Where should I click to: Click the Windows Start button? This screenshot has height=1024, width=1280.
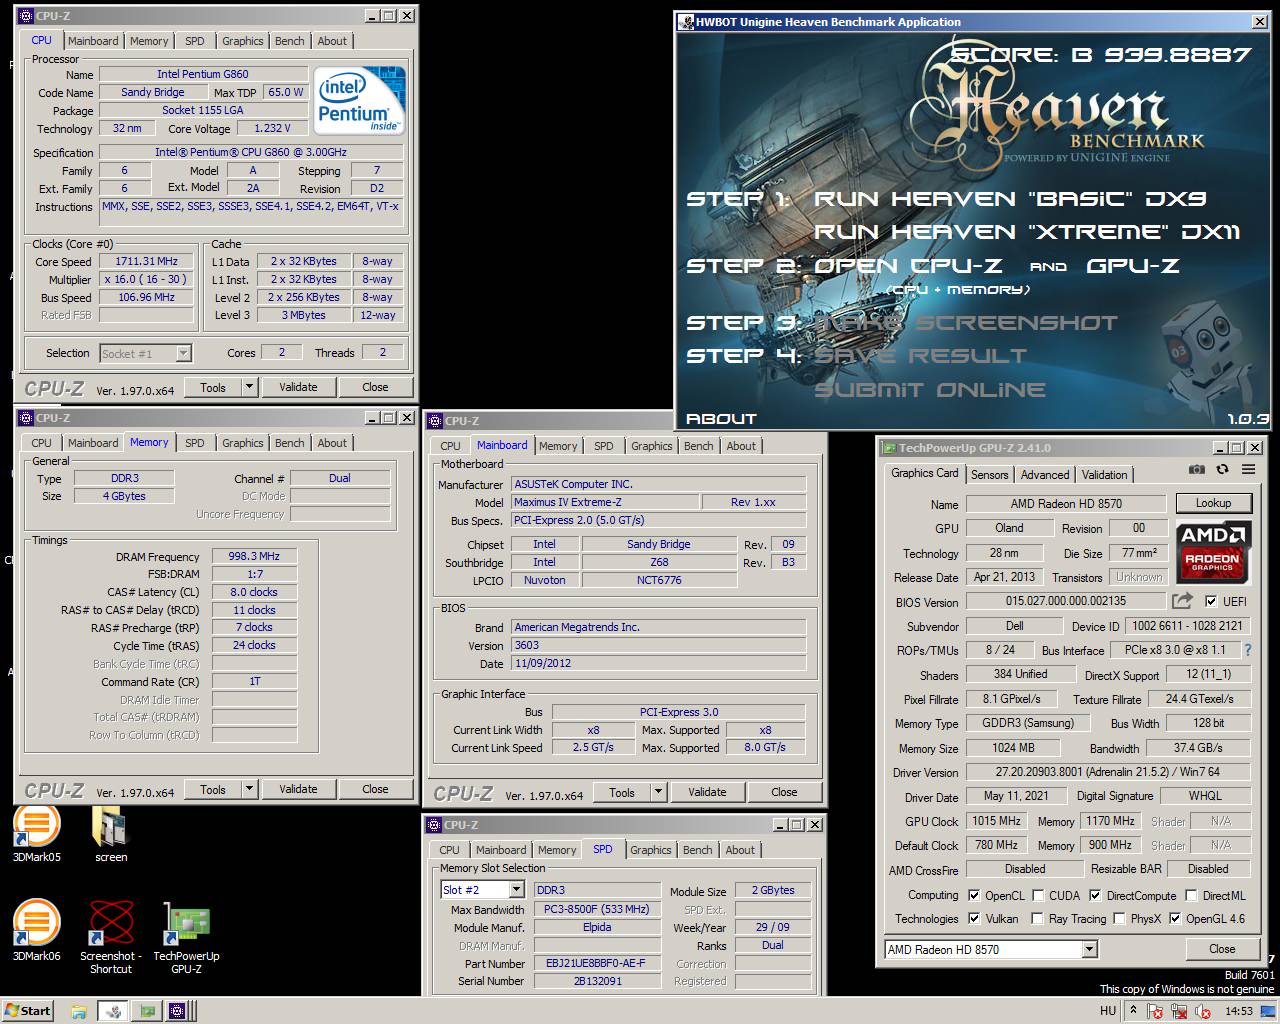click(x=27, y=1010)
